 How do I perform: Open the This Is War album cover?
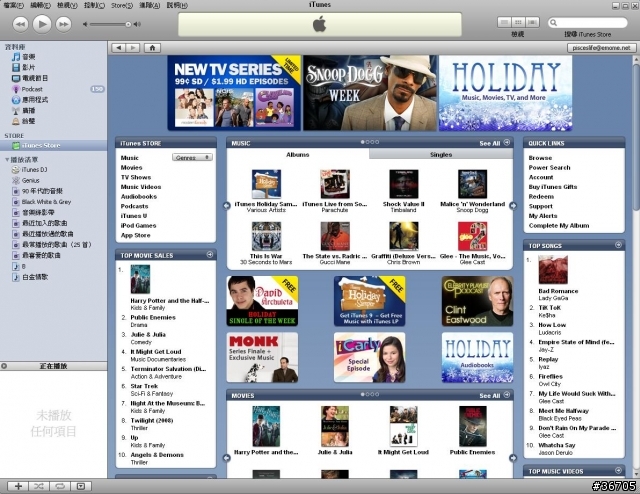coord(266,236)
